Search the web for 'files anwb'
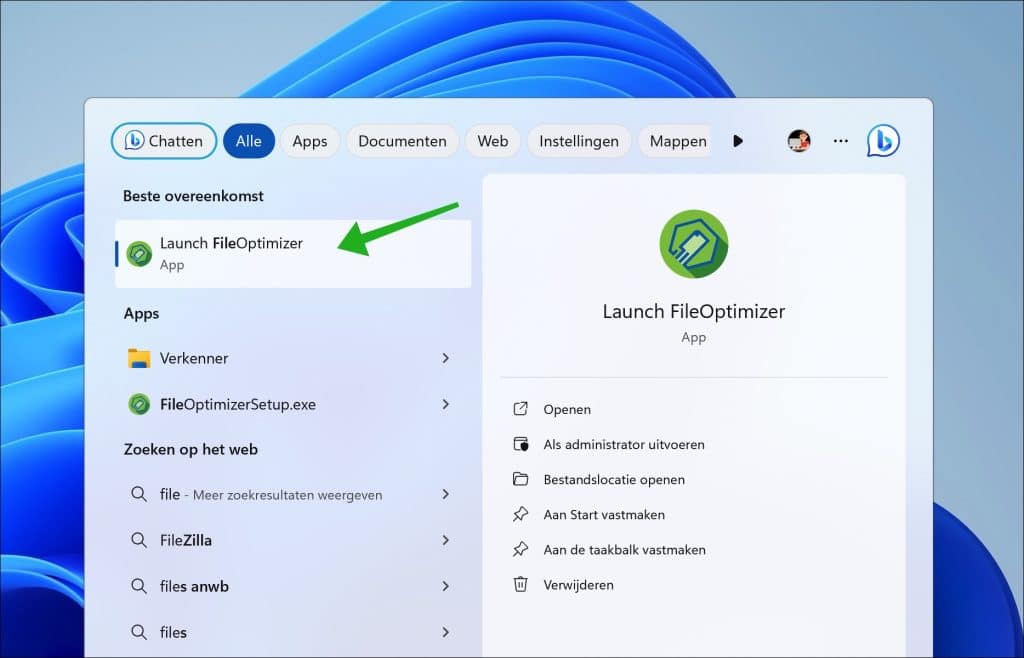 click(293, 586)
